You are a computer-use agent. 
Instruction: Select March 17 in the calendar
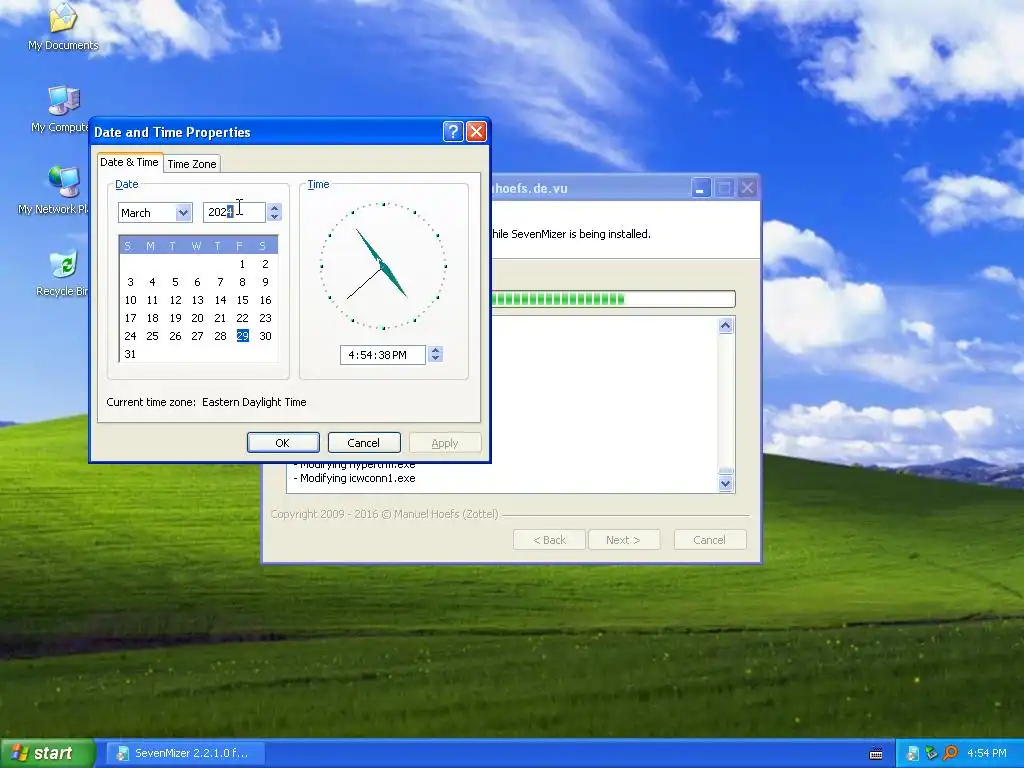pos(131,318)
